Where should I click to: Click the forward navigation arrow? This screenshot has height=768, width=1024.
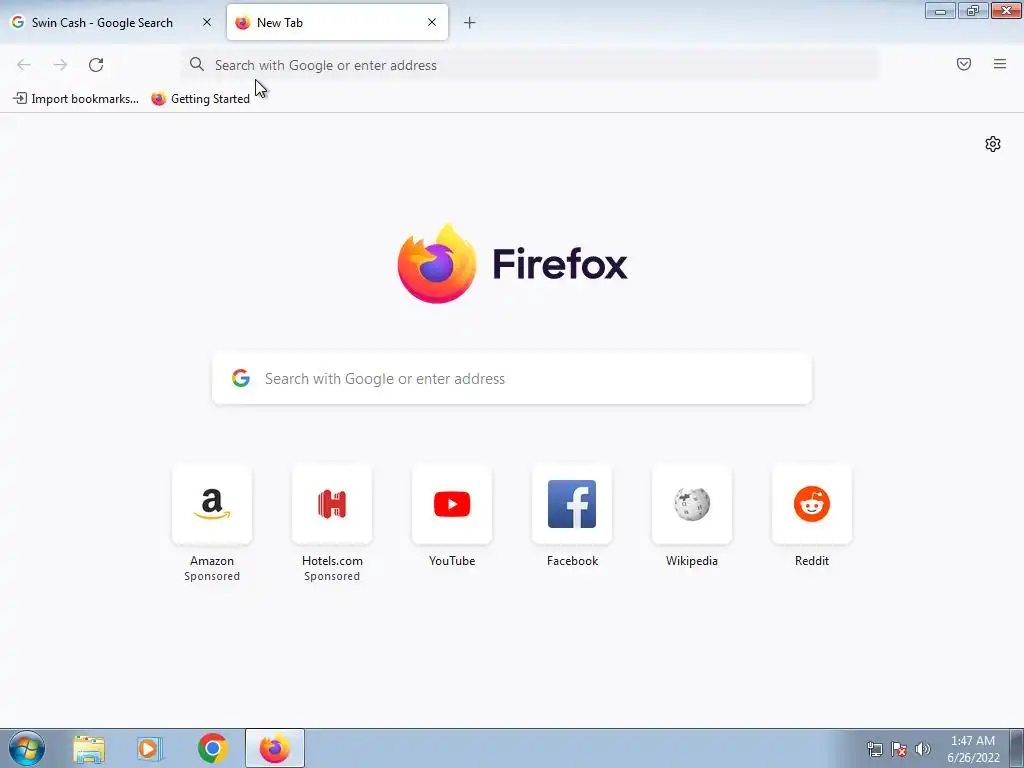click(60, 65)
